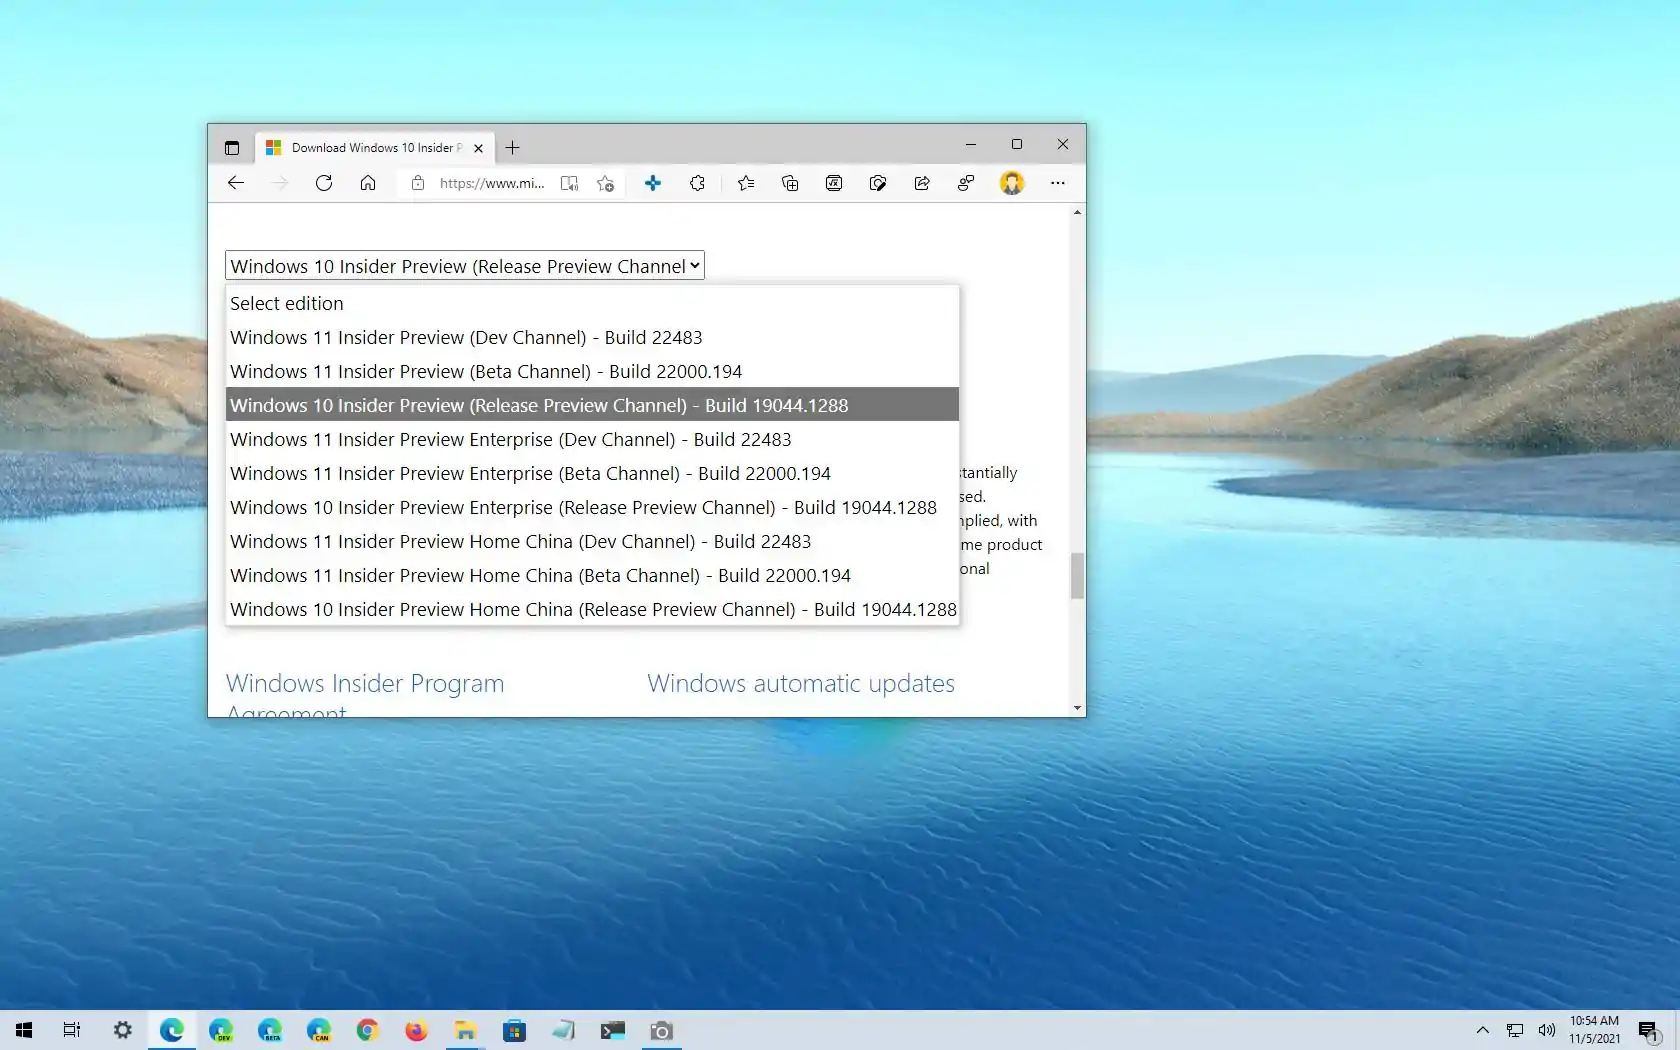Select Windows 11 Home China Dev Channel
Viewport: 1680px width, 1050px height.
pos(592,541)
